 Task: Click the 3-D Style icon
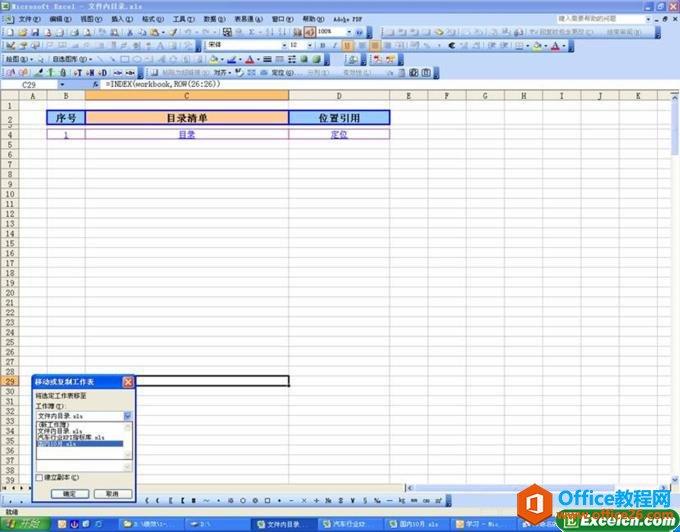tap(317, 59)
